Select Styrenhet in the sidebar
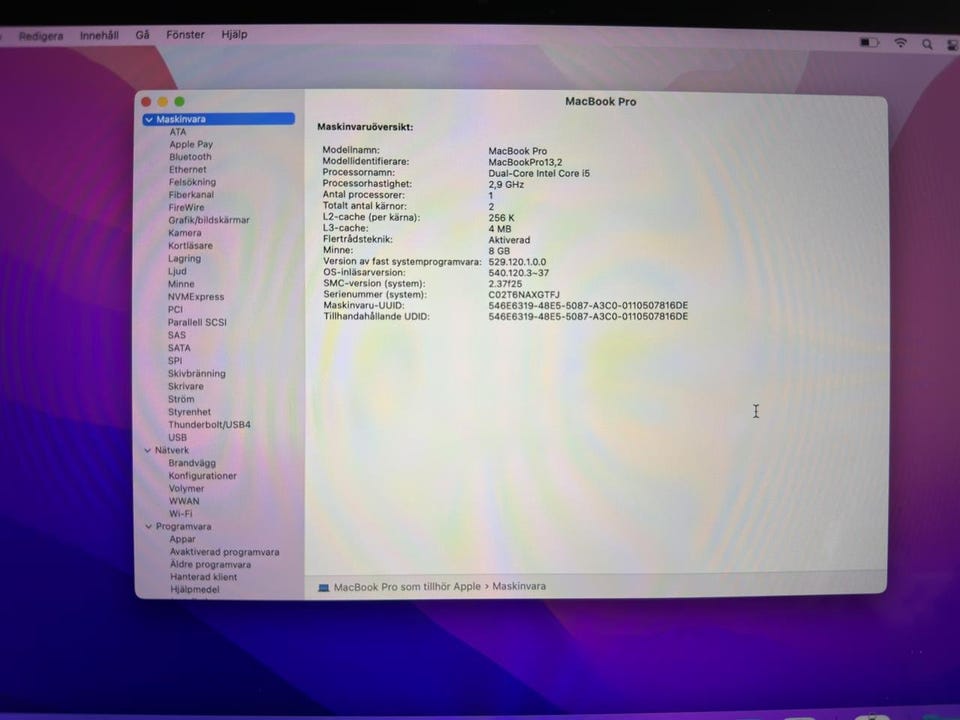The width and height of the screenshot is (960, 720). [189, 413]
